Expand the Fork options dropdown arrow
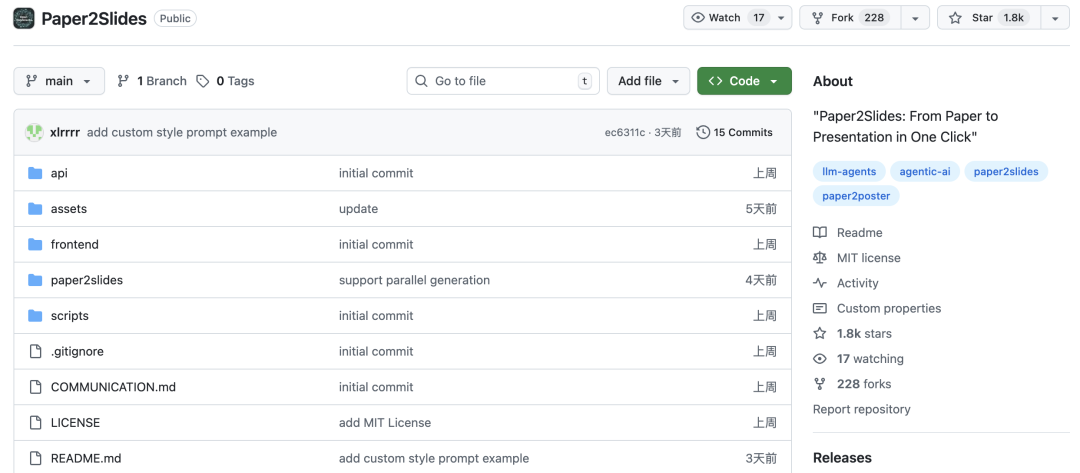Viewport: 1080px width, 473px height. pos(915,18)
